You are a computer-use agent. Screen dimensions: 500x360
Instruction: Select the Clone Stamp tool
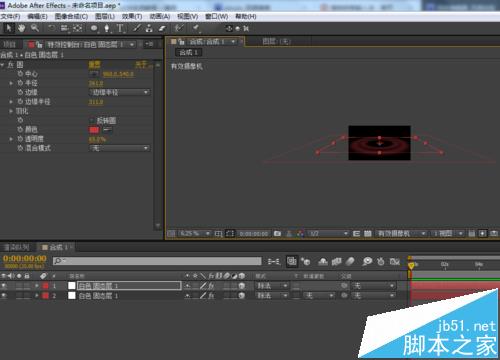coord(149,28)
